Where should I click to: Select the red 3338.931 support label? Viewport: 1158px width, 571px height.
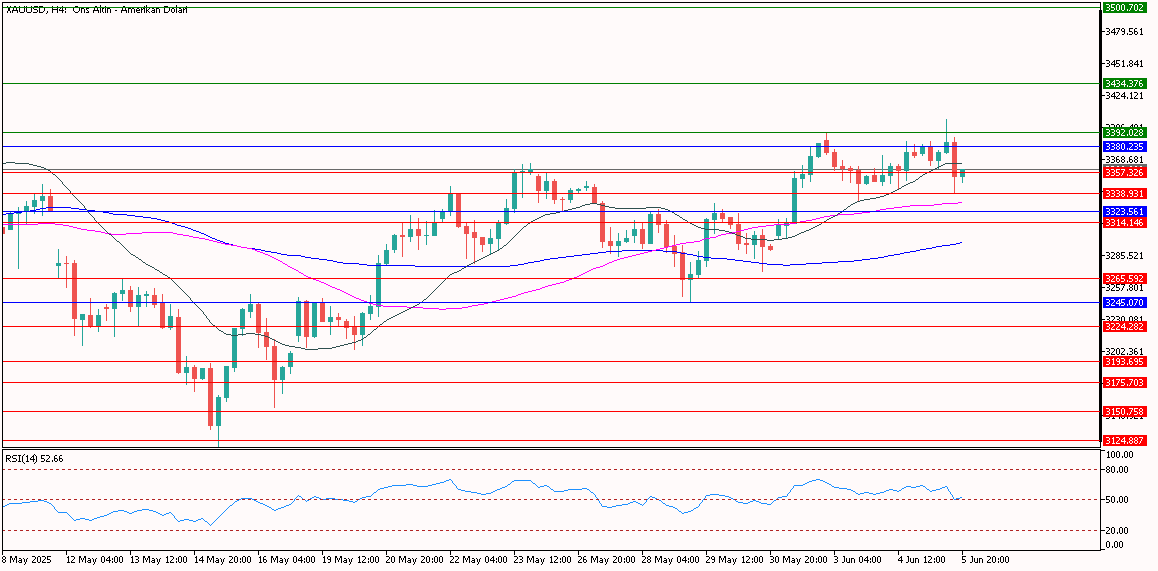1123,194
